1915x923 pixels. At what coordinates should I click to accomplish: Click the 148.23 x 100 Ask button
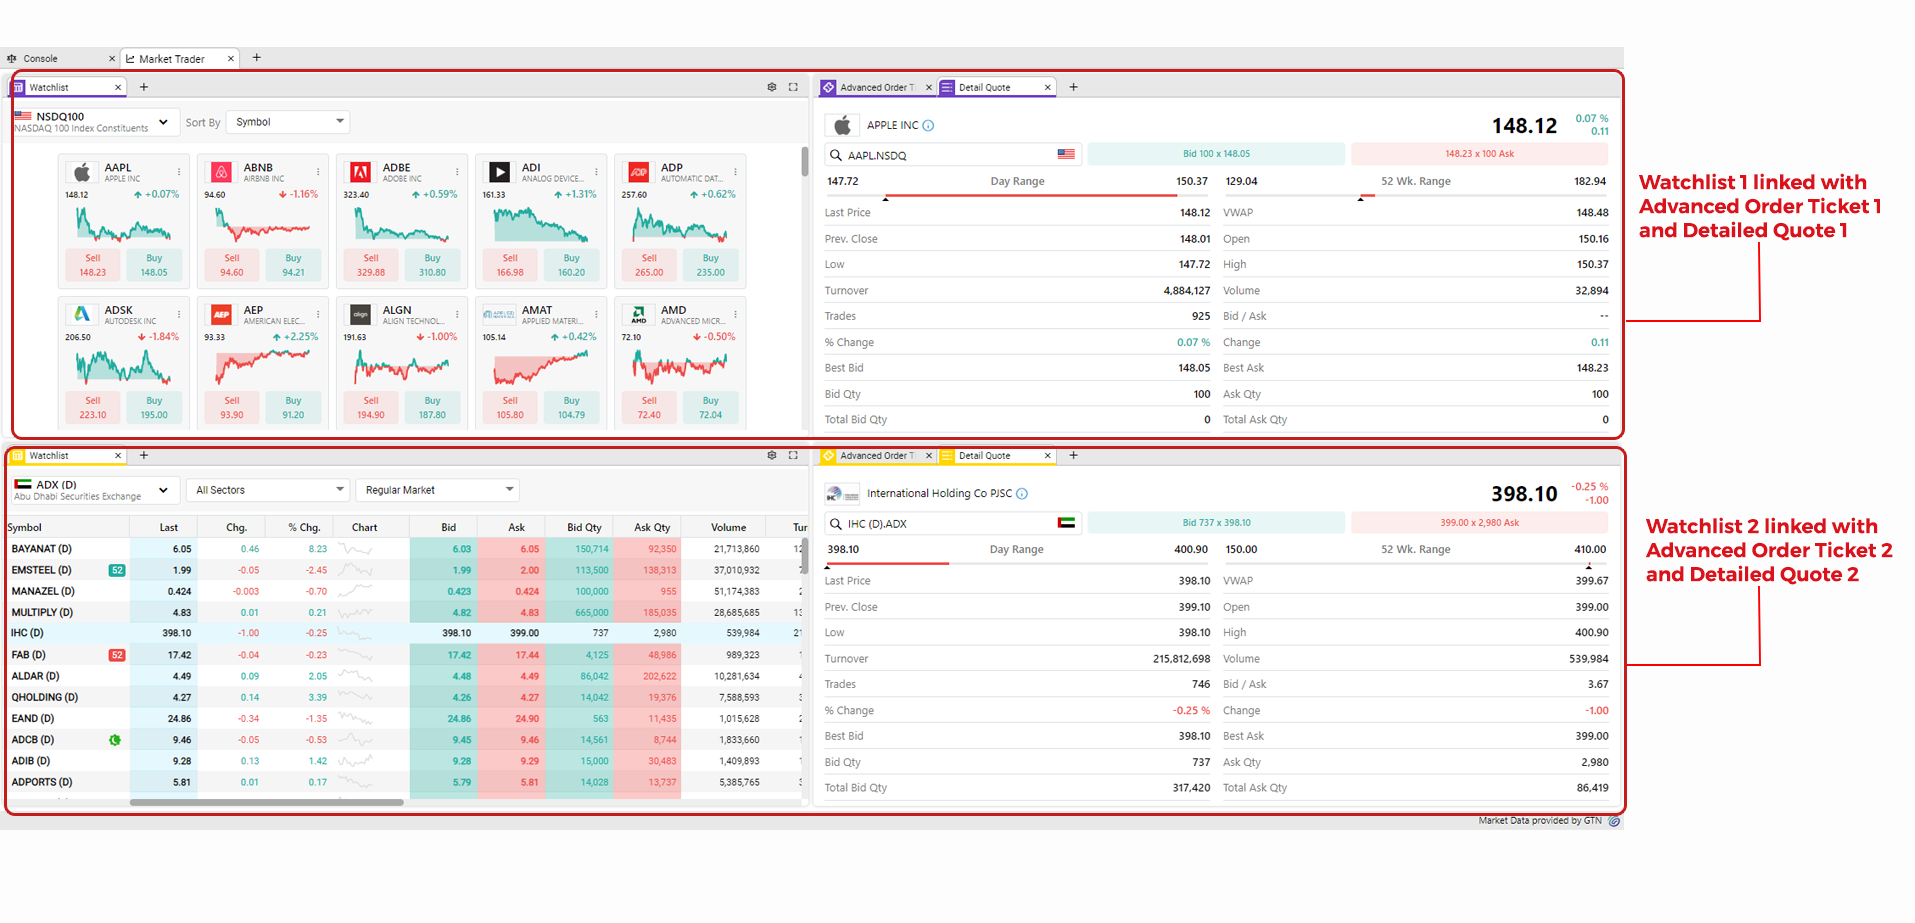1479,154
